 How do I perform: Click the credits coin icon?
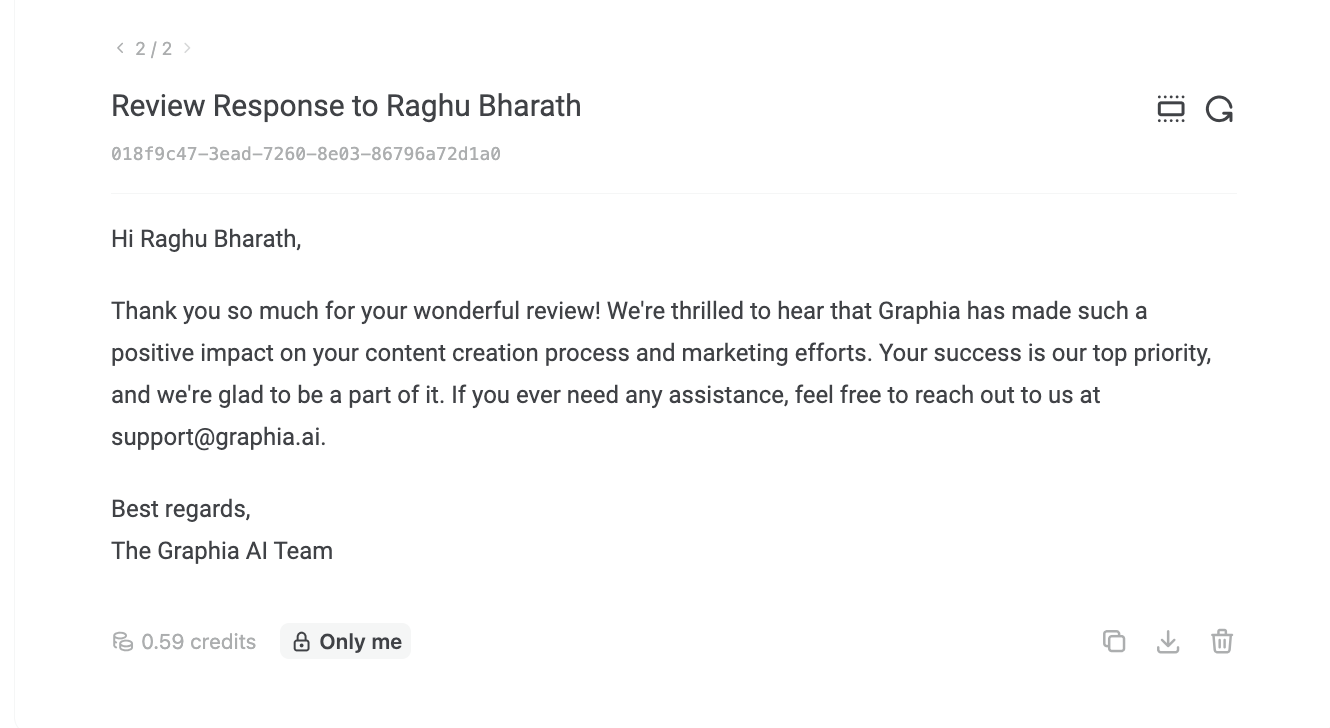122,642
